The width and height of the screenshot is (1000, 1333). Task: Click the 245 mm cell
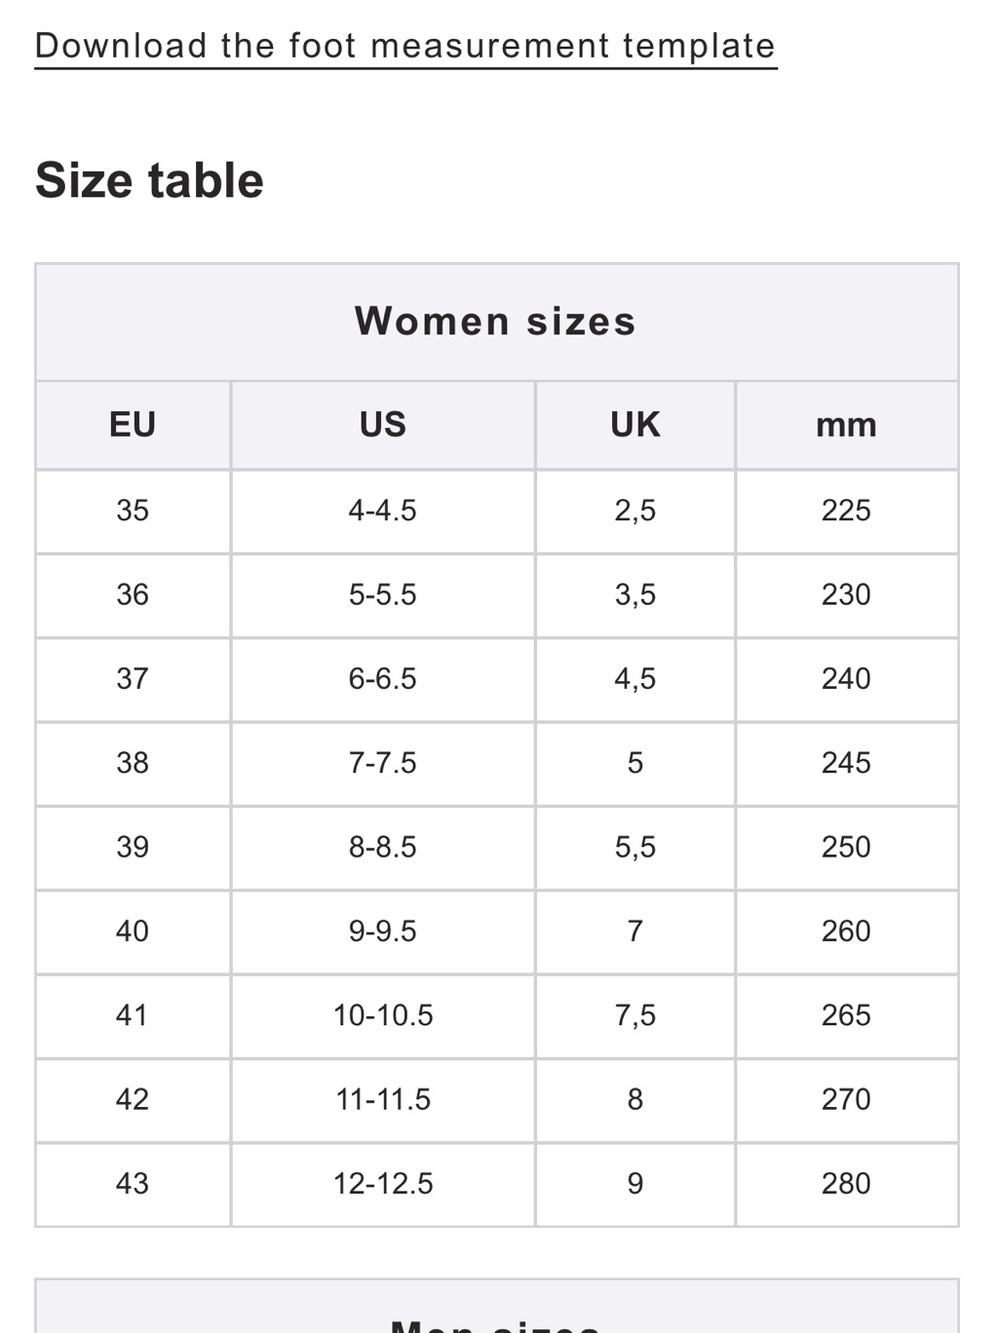click(846, 763)
